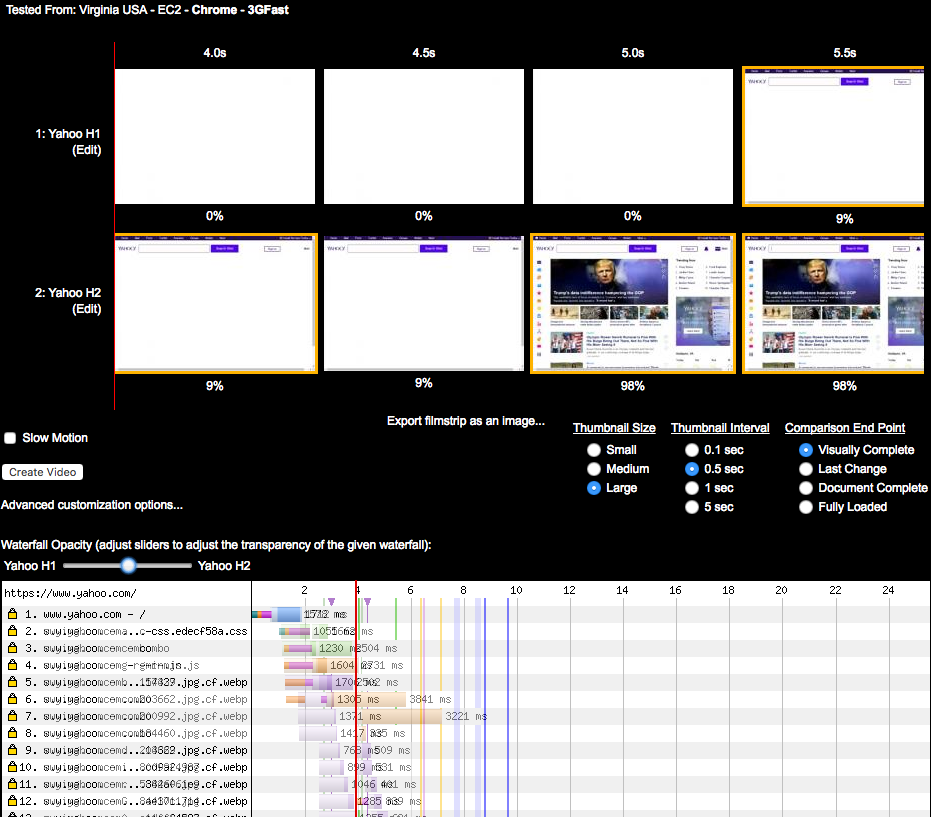Click Export filmstrip as an image
Screen dimensions: 931x817
(465, 421)
